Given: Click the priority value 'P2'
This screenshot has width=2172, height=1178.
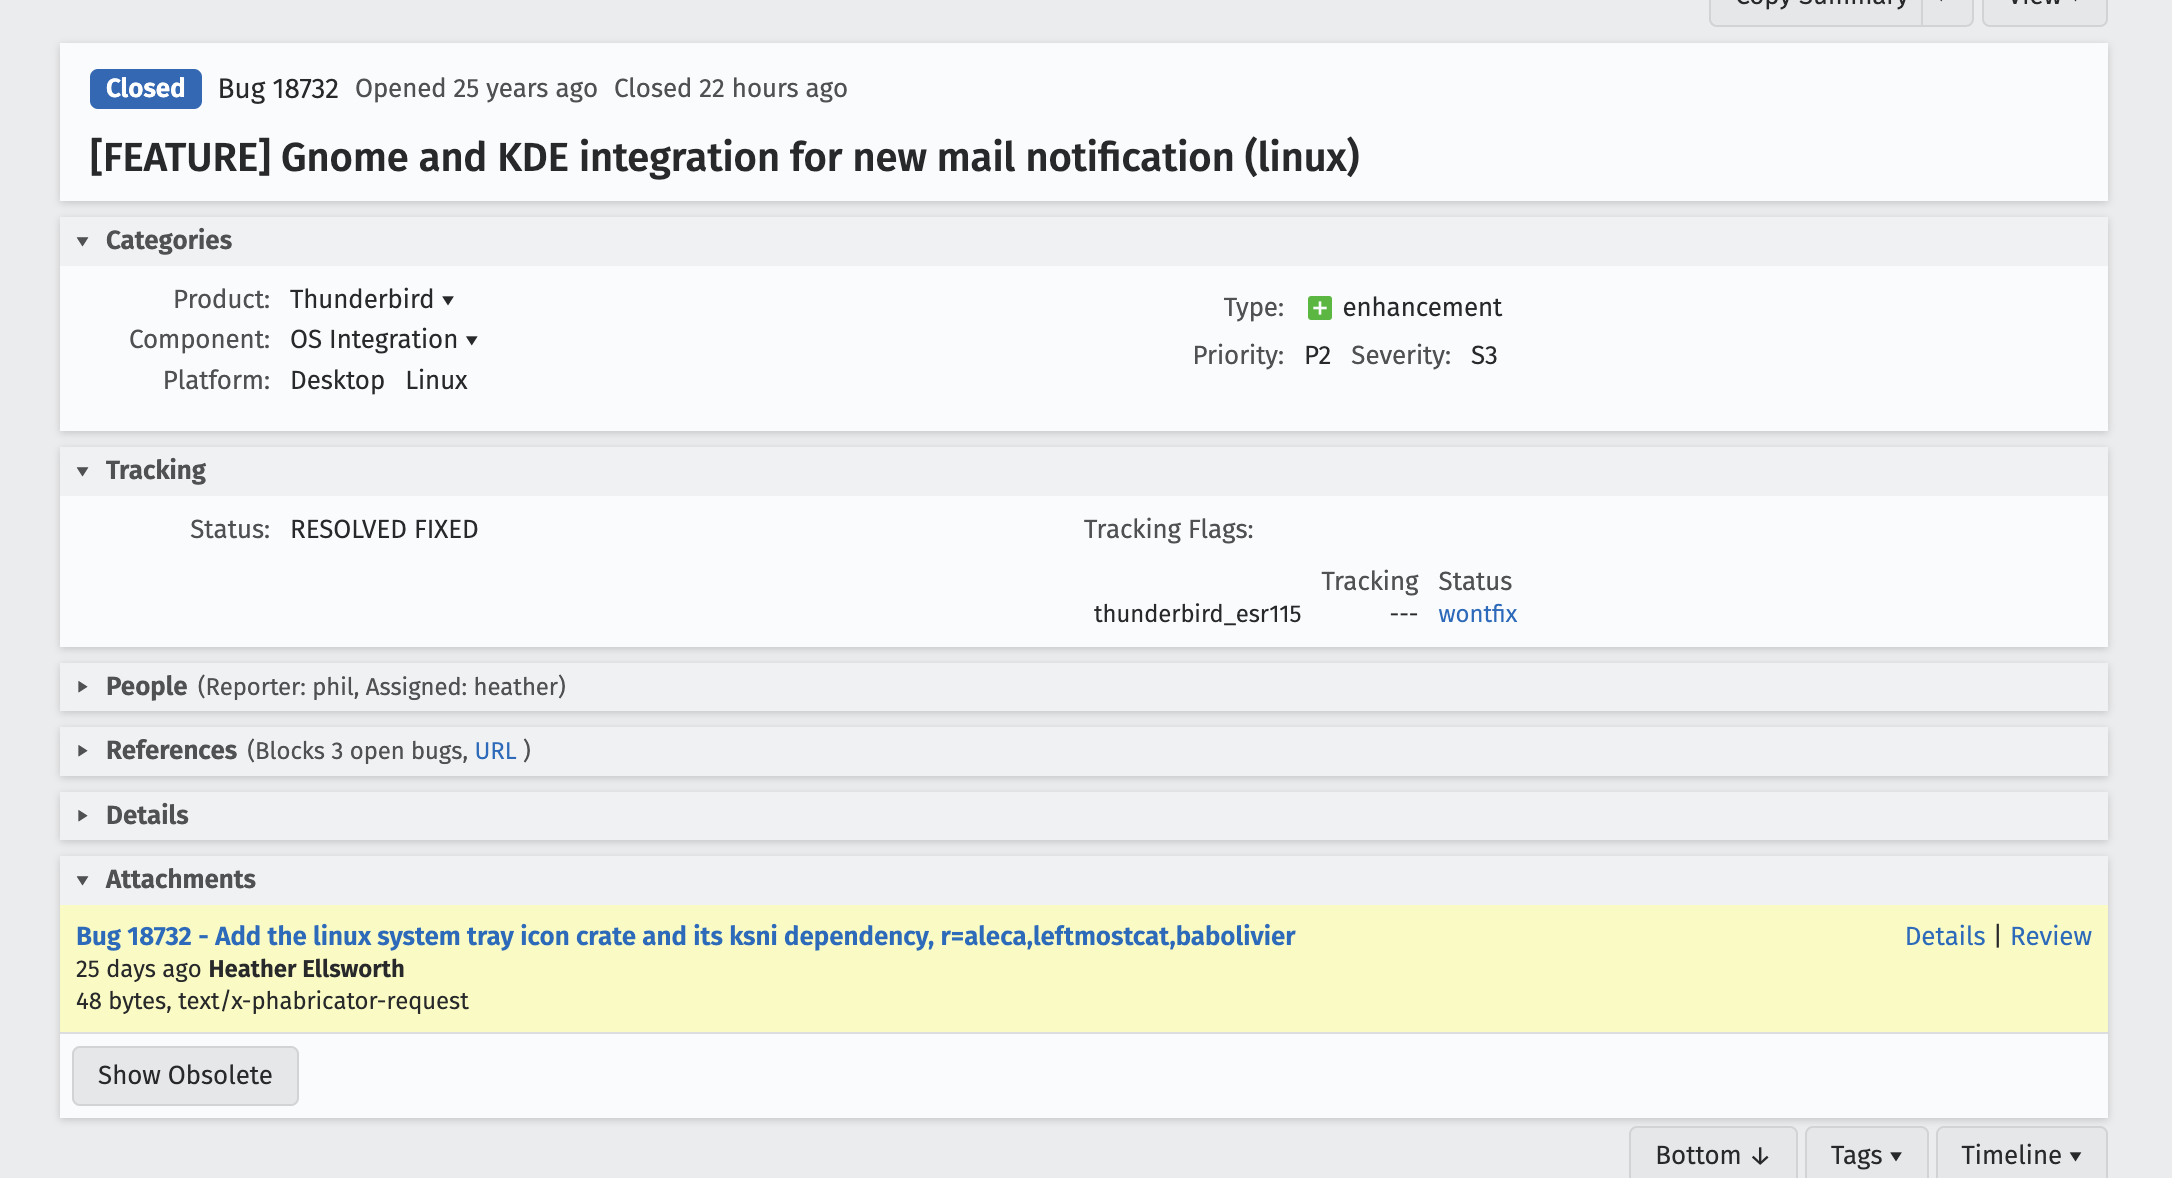Looking at the screenshot, I should [x=1318, y=355].
